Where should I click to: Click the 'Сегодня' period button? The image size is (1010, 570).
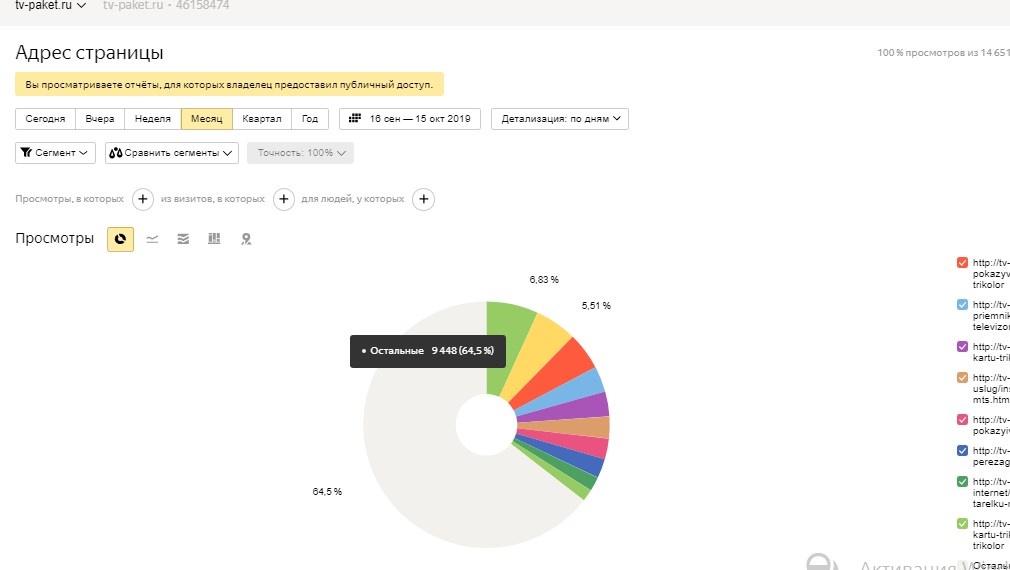(45, 119)
